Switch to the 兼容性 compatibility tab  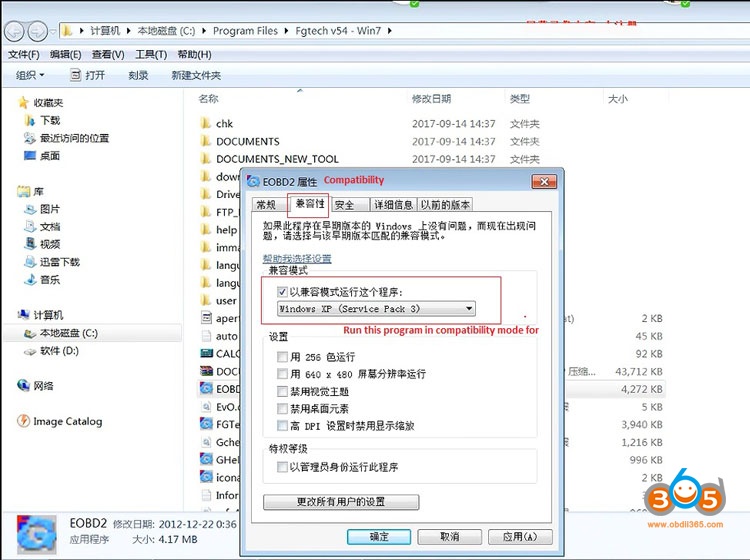(x=309, y=204)
